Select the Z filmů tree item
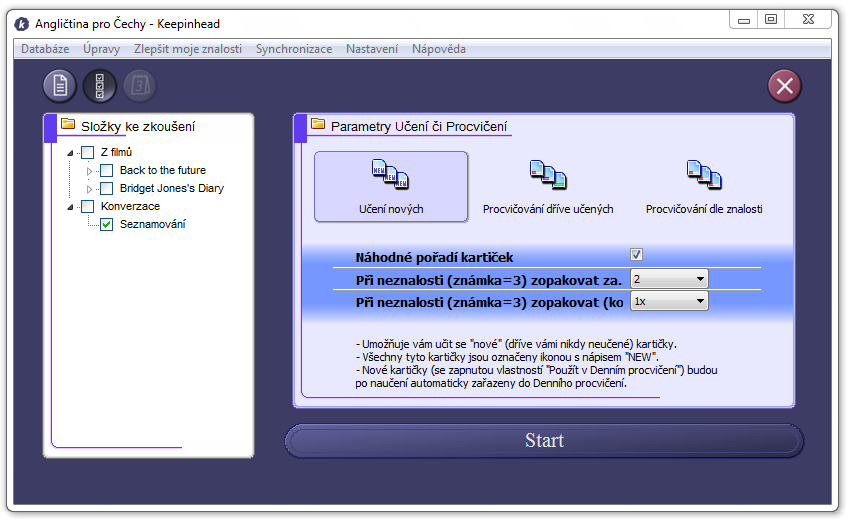The height and width of the screenshot is (519, 847). tap(116, 152)
